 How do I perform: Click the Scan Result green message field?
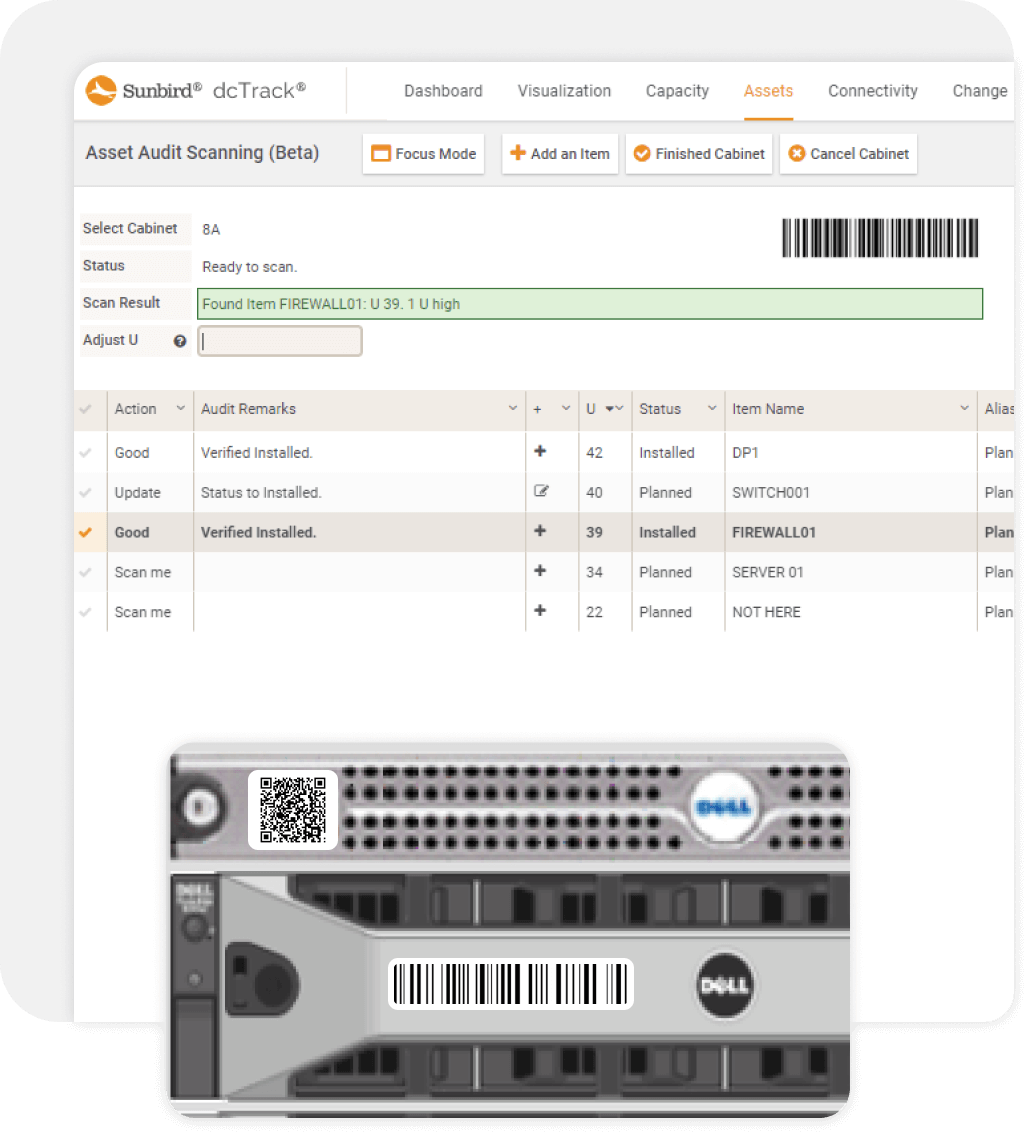[x=590, y=304]
